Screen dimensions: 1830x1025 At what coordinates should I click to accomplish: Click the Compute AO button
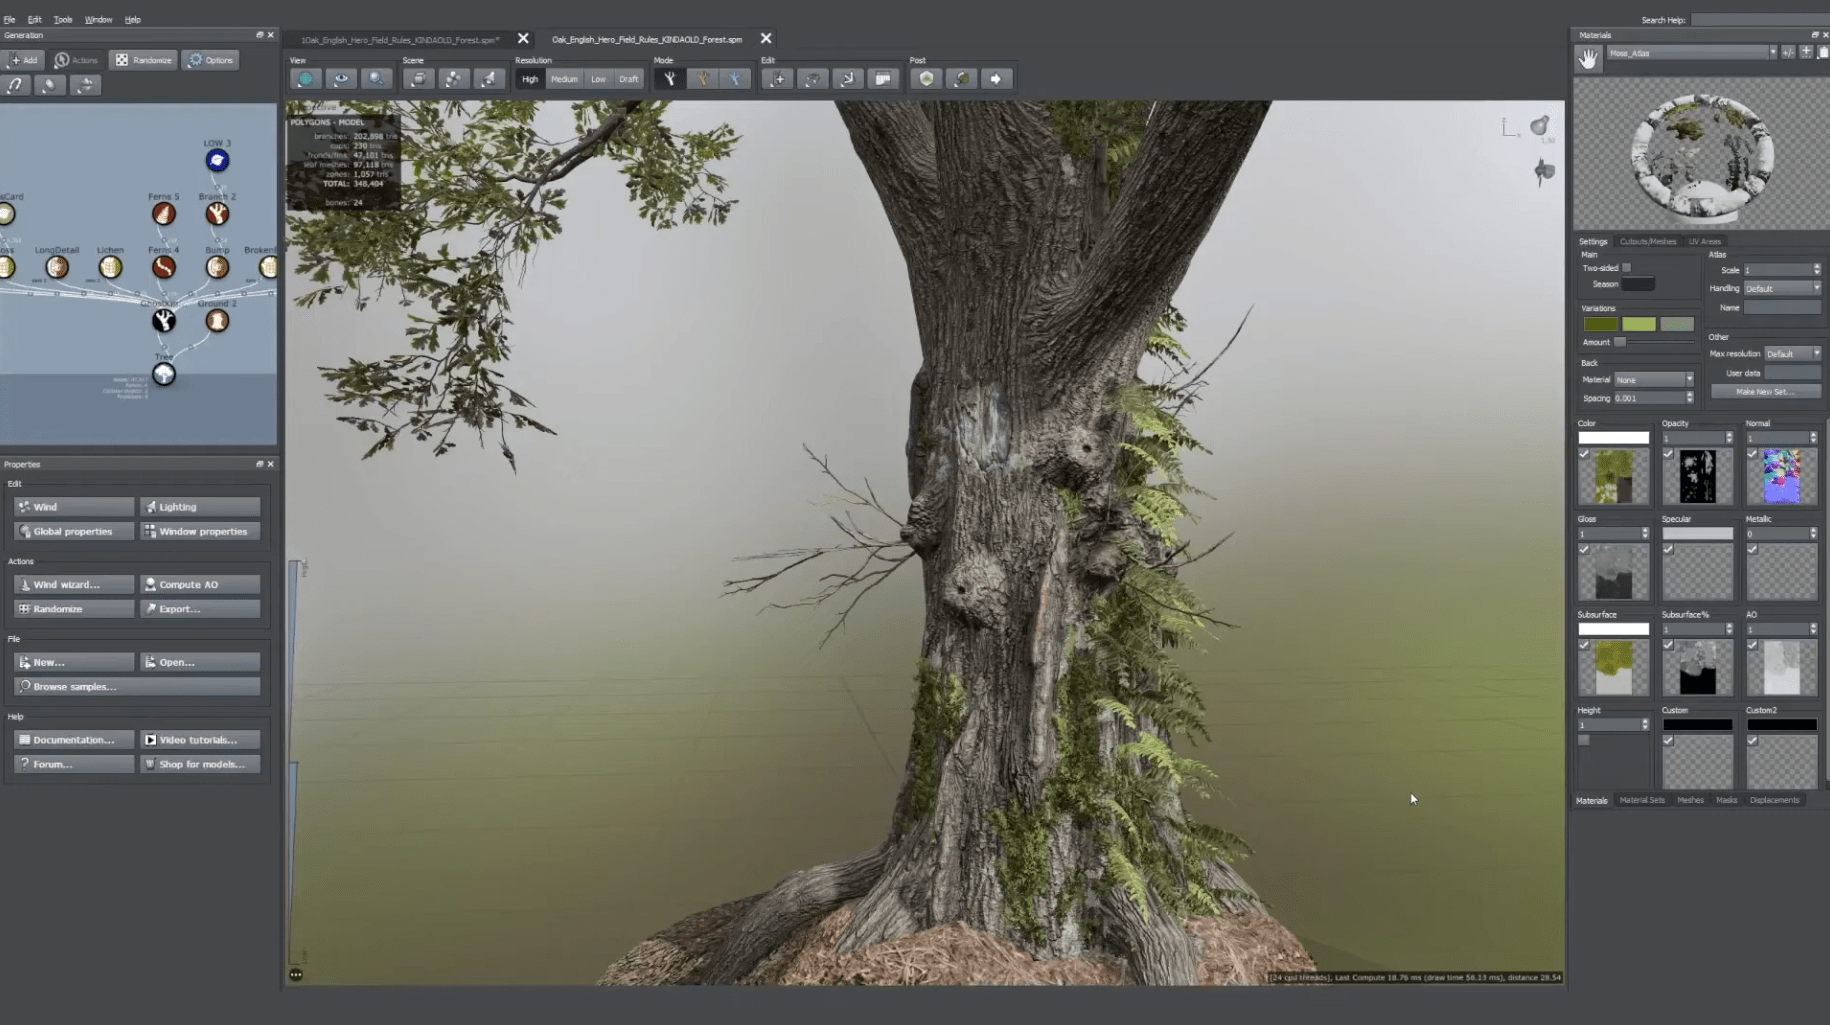click(x=200, y=584)
